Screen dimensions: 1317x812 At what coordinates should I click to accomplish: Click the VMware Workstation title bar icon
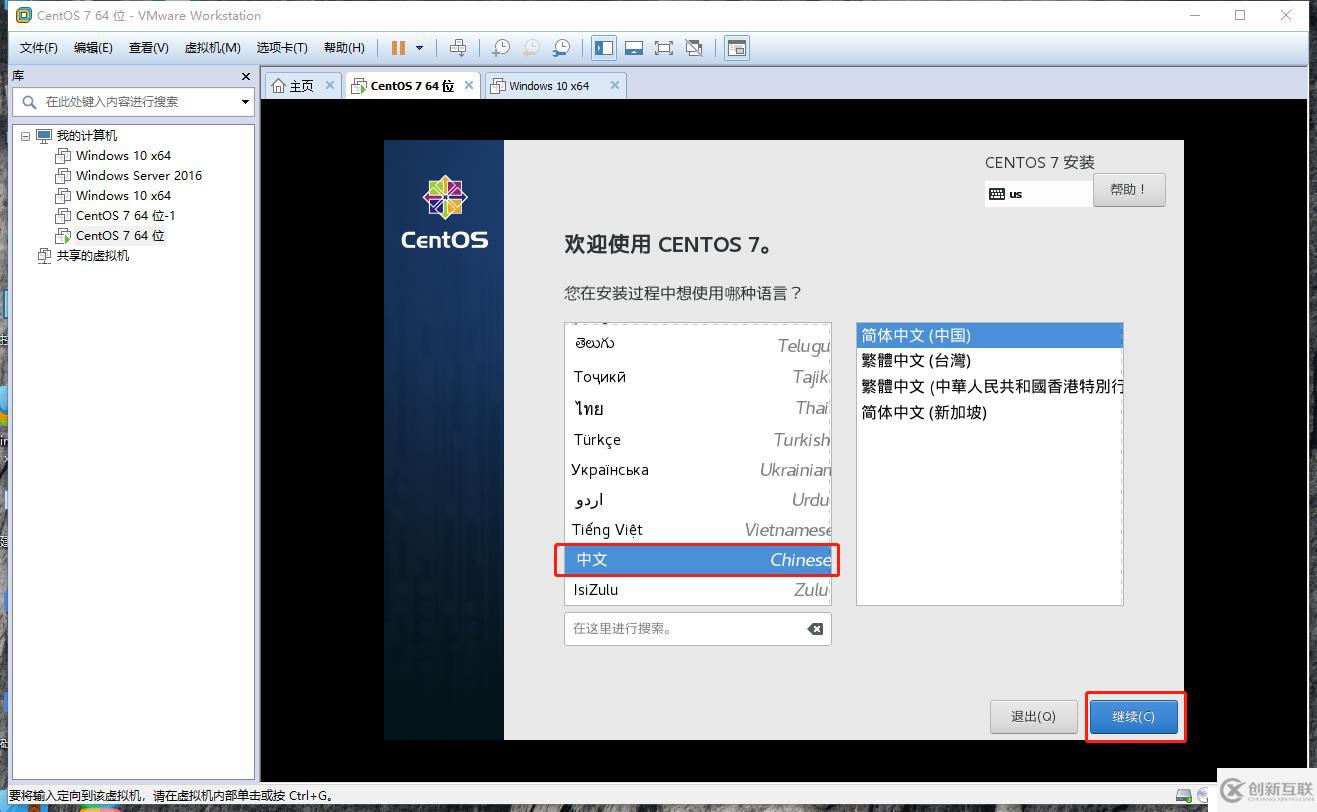pyautogui.click(x=23, y=15)
